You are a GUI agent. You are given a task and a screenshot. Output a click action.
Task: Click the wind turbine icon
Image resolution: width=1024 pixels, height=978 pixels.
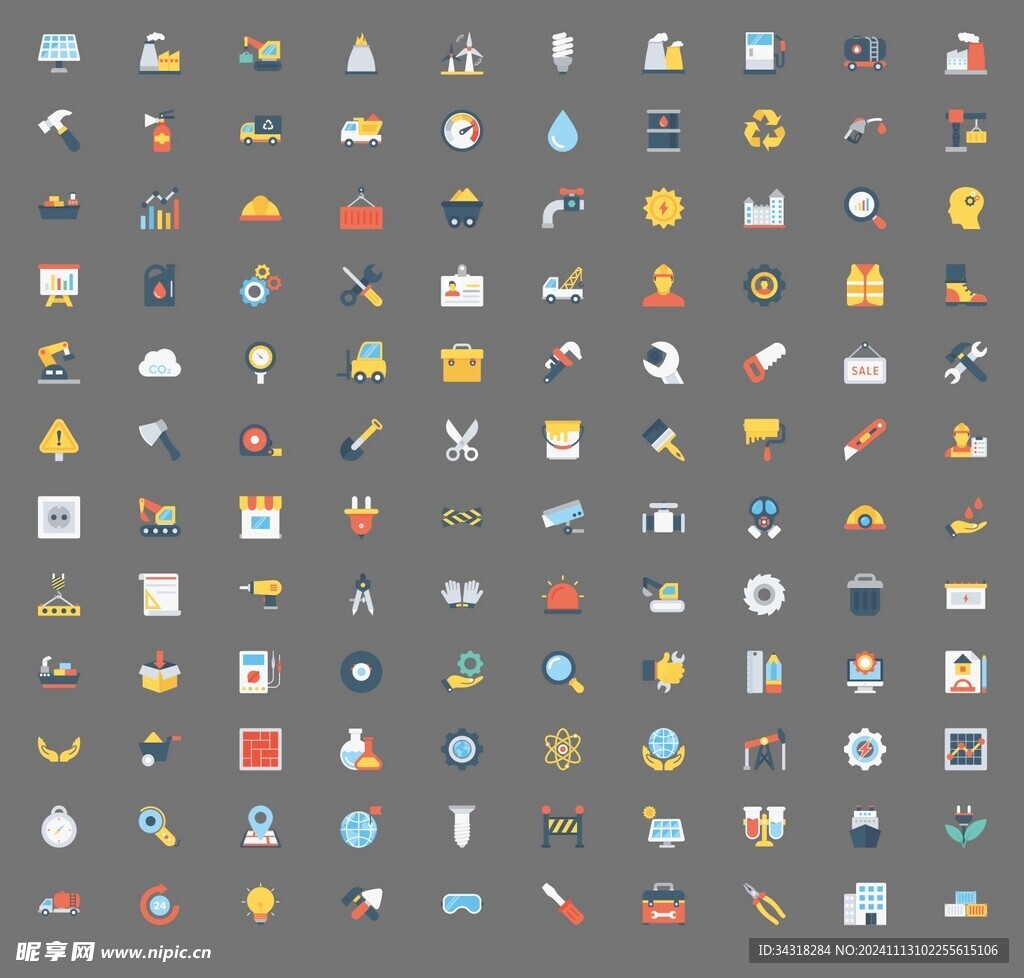click(x=462, y=53)
